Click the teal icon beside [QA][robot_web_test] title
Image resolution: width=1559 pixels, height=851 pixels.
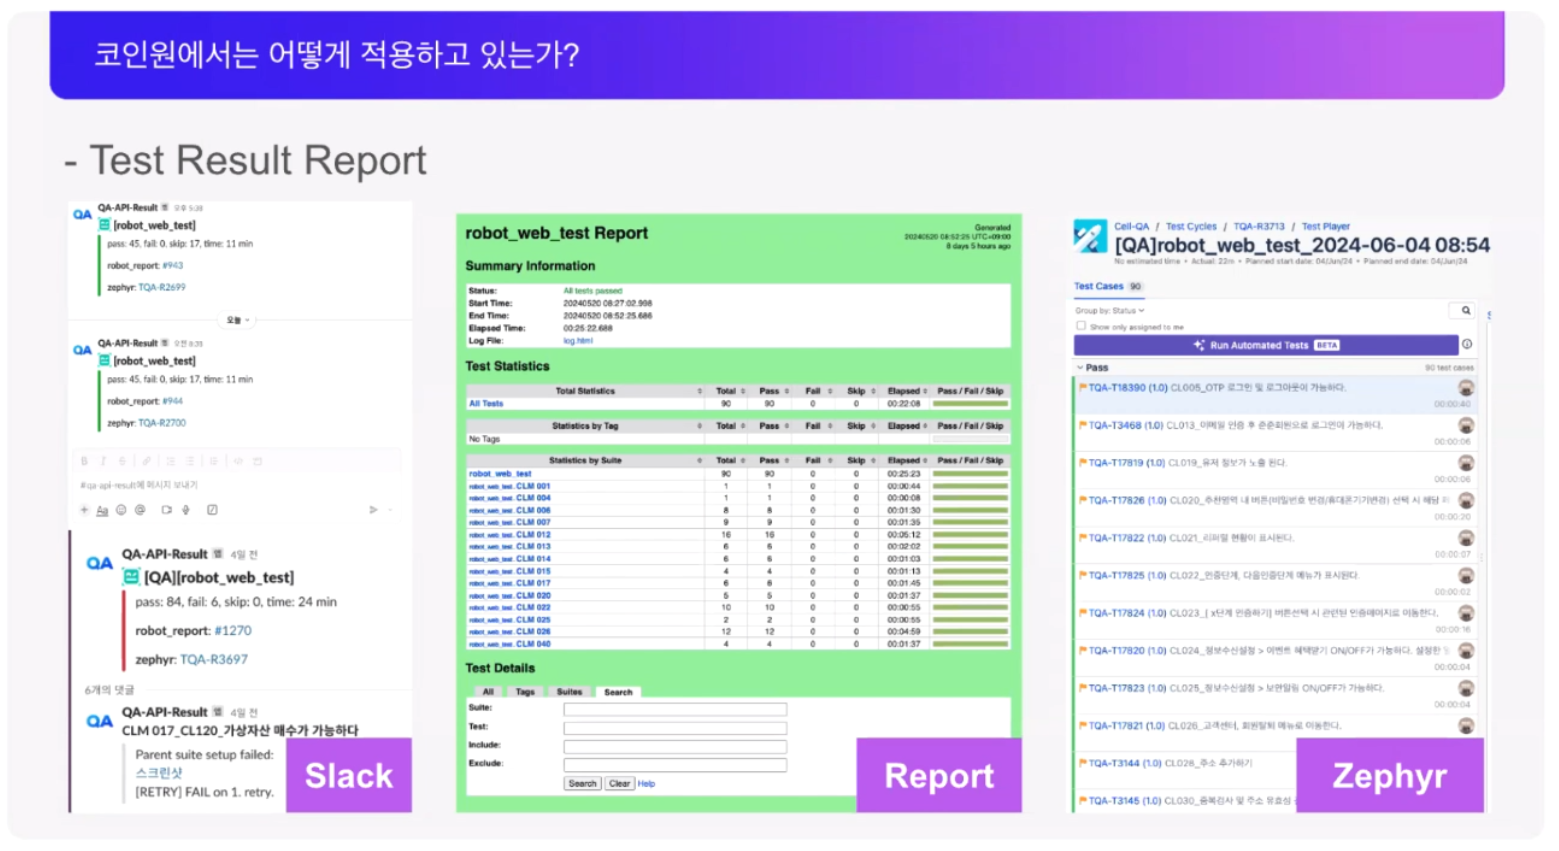pyautogui.click(x=131, y=577)
